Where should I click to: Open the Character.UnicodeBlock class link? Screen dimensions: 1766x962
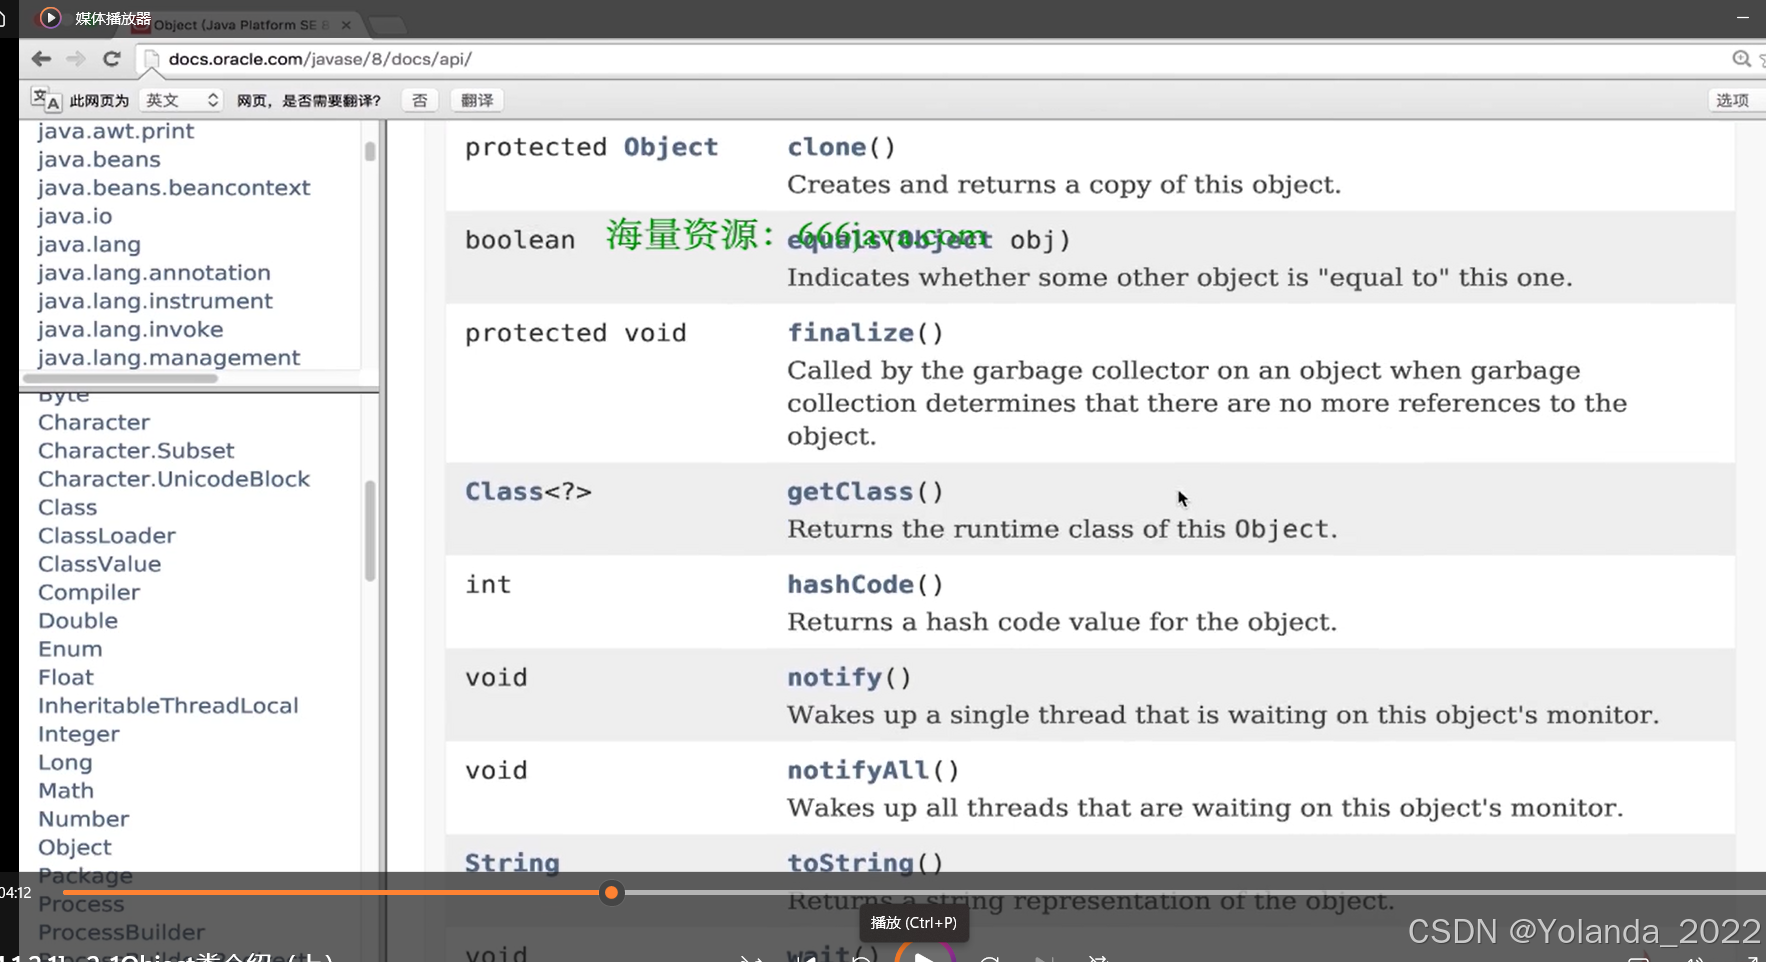click(x=174, y=479)
